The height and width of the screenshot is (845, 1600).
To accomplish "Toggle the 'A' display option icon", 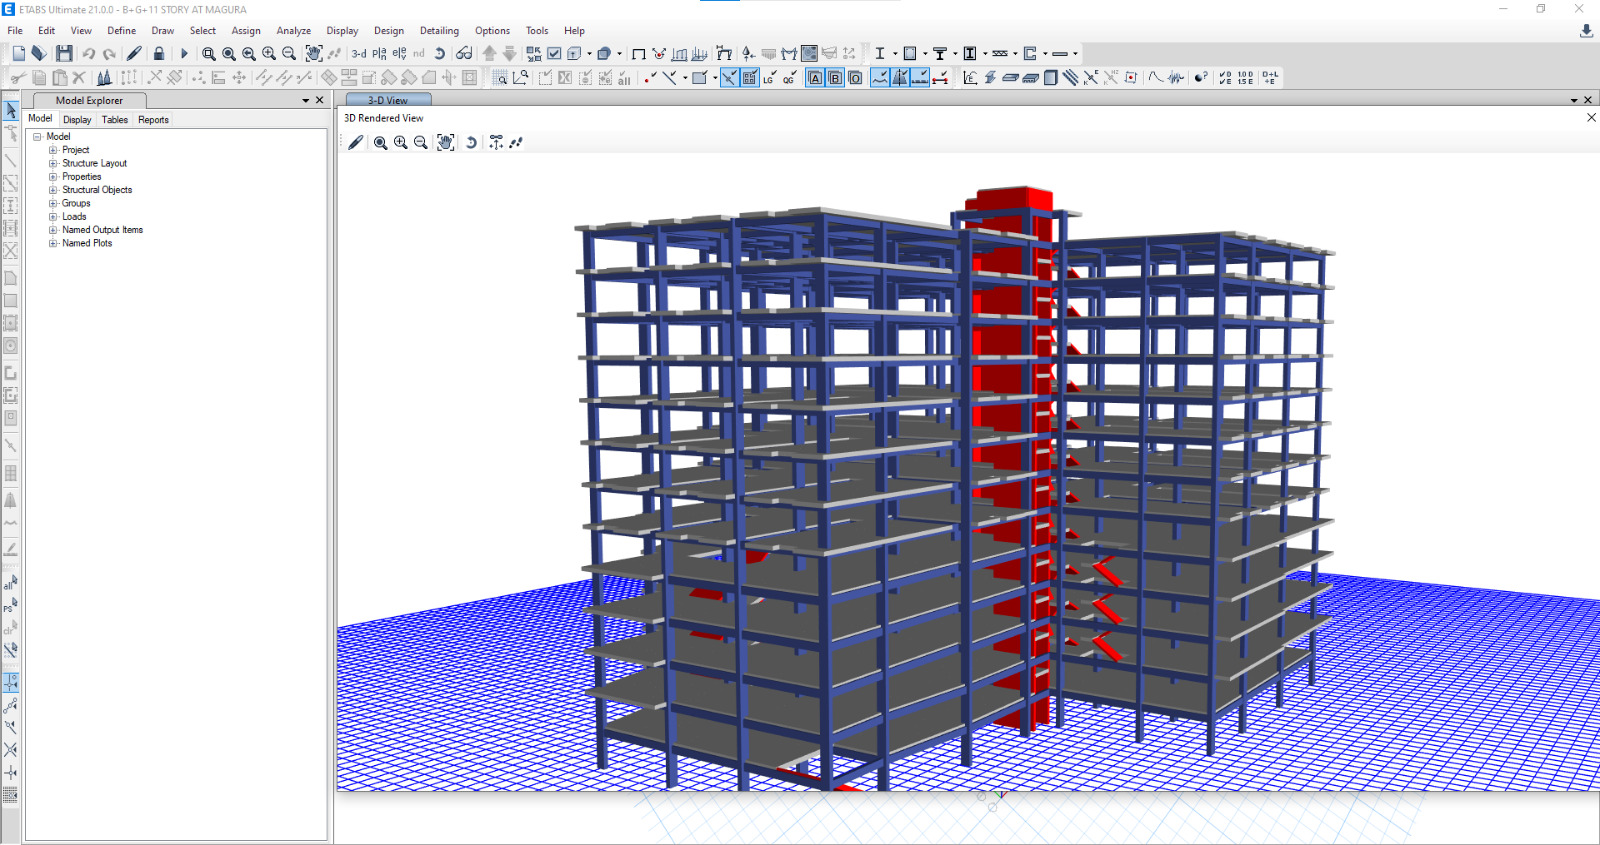I will coord(815,78).
